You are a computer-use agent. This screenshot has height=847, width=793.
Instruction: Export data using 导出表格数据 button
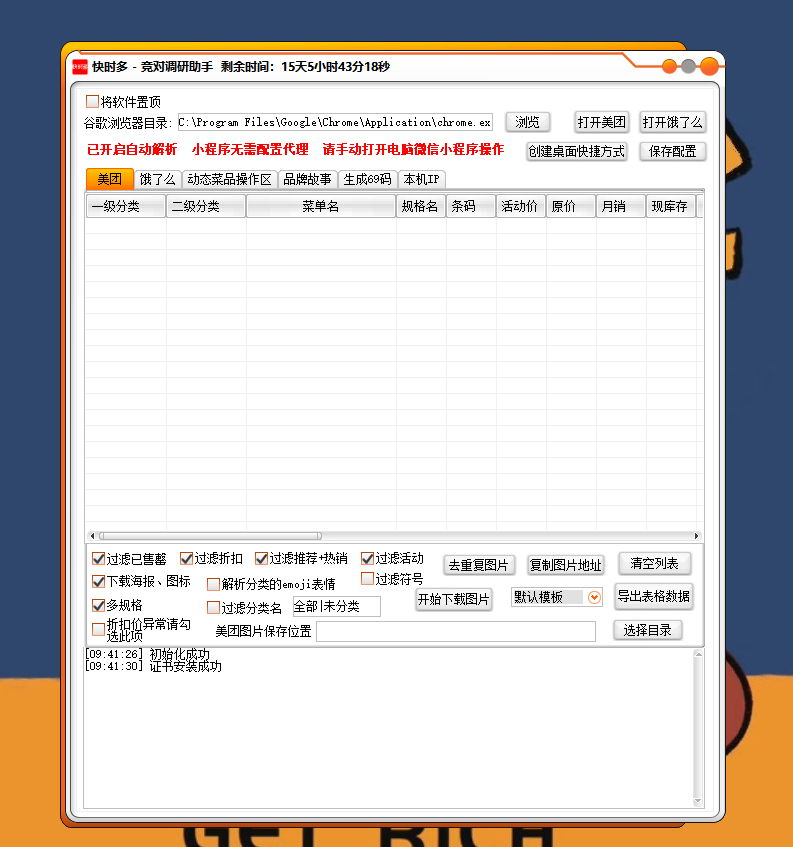click(653, 597)
